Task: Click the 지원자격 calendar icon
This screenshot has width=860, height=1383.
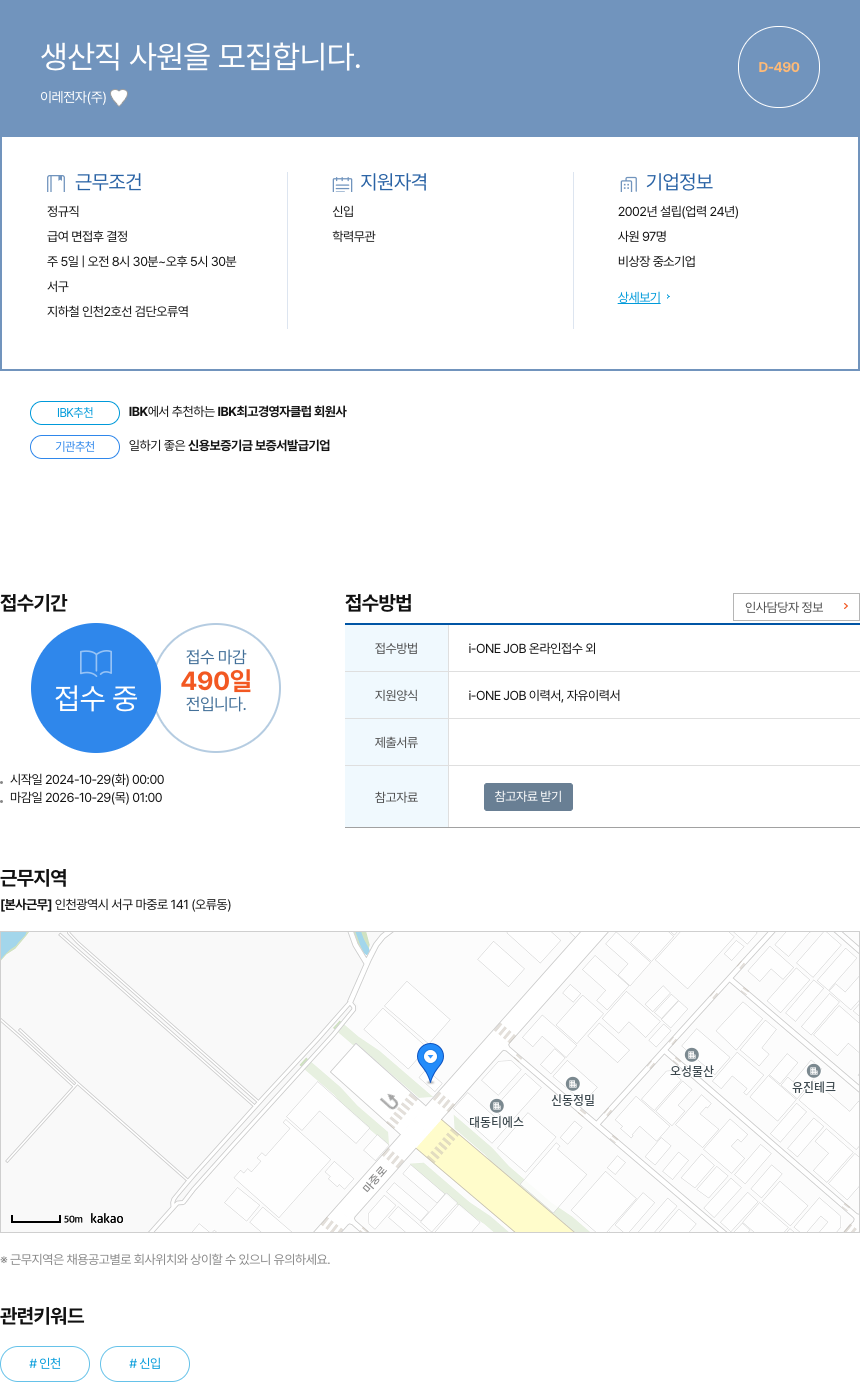Action: pyautogui.click(x=342, y=184)
